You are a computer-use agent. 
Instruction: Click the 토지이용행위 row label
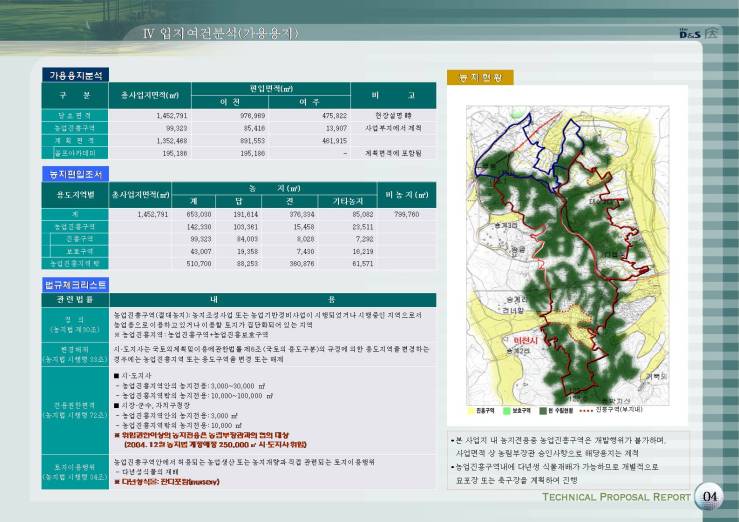pyautogui.click(x=73, y=469)
